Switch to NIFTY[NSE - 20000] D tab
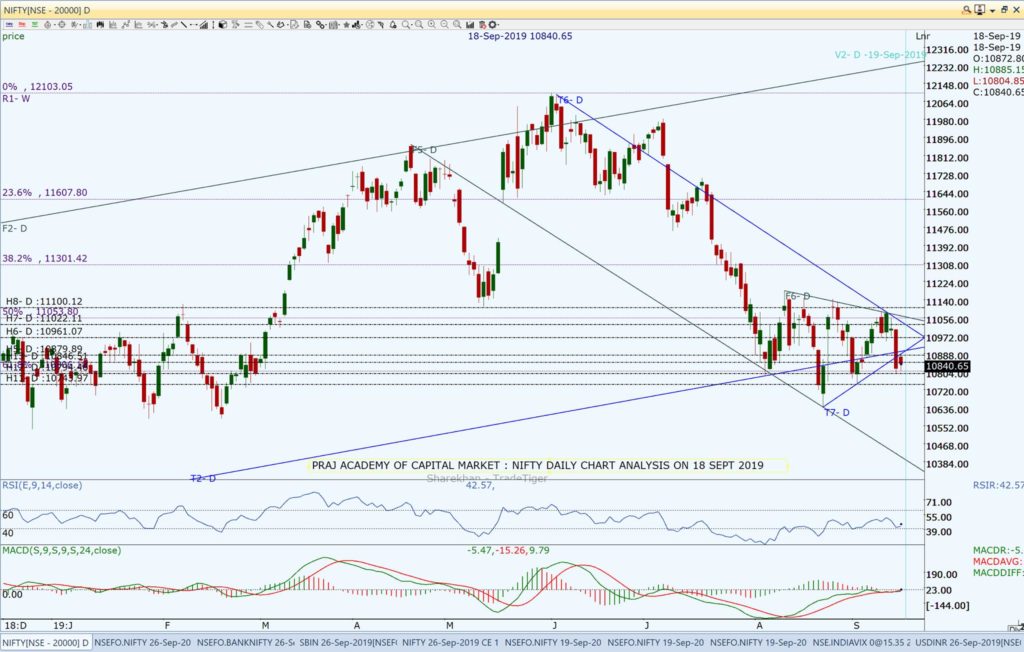The image size is (1024, 652). pos(46,643)
